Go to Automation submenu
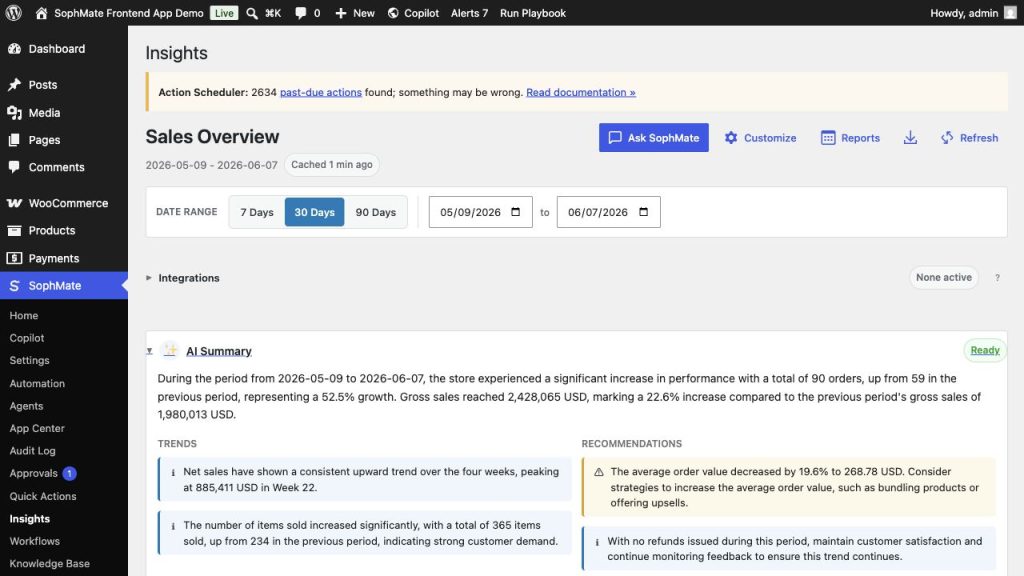Image resolution: width=1024 pixels, height=576 pixels. click(x=37, y=383)
